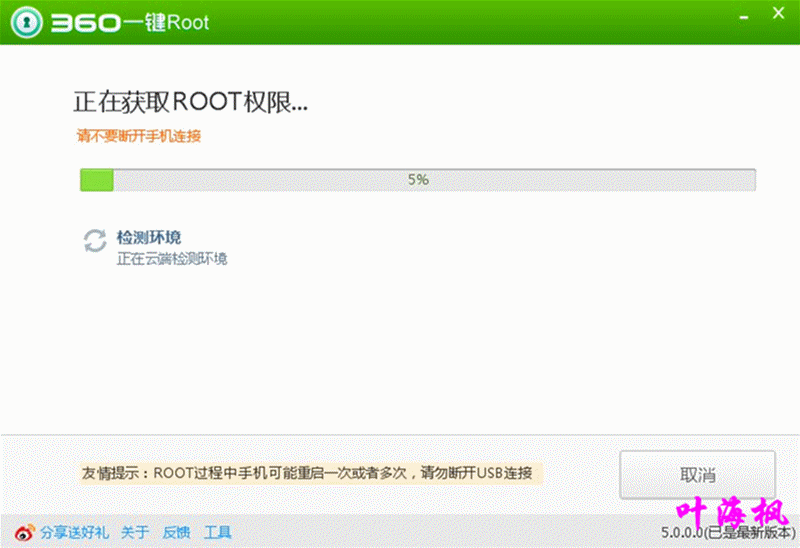Cancel rooting with the 取消 button
The height and width of the screenshot is (548, 800).
click(697, 475)
